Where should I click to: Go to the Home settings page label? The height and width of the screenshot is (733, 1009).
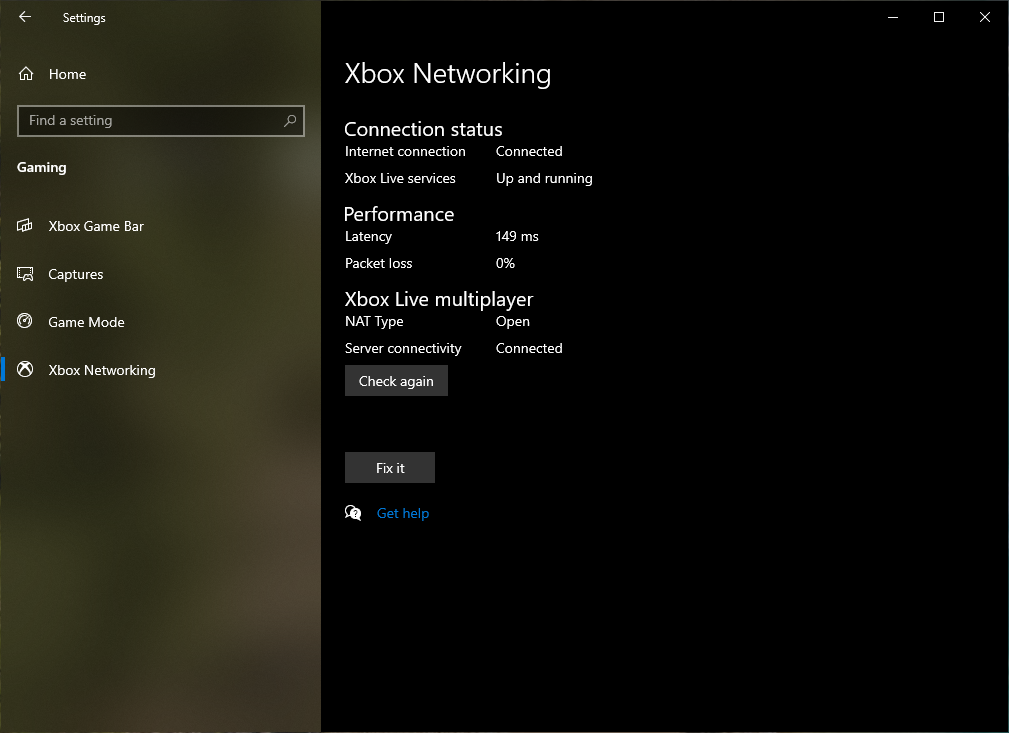[x=67, y=74]
